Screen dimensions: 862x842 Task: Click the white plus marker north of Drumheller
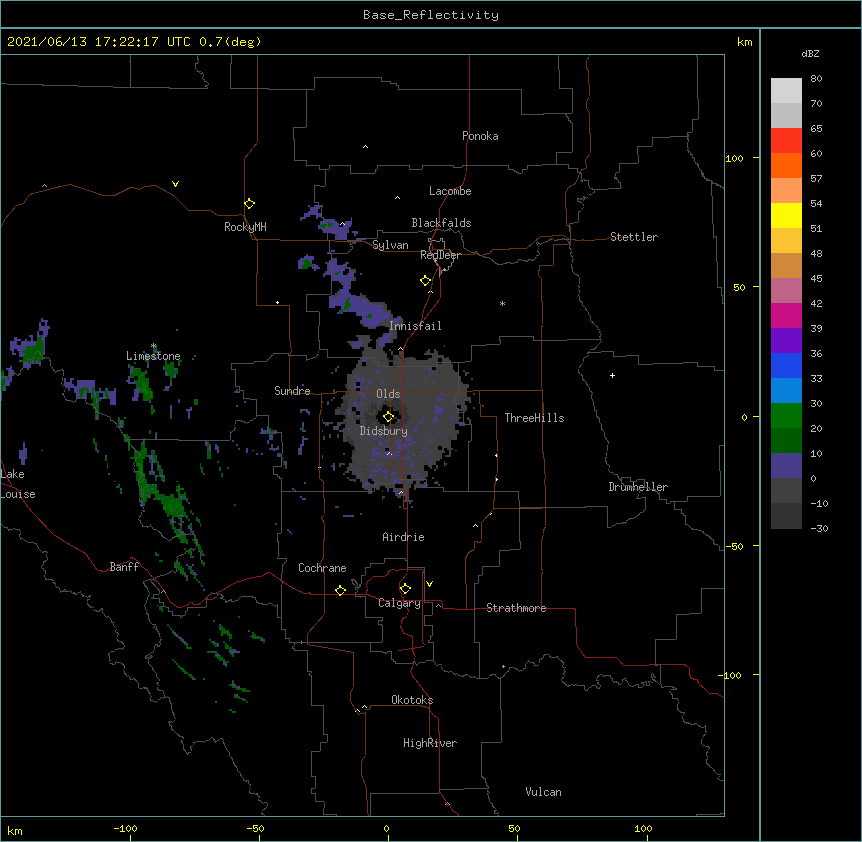612,375
